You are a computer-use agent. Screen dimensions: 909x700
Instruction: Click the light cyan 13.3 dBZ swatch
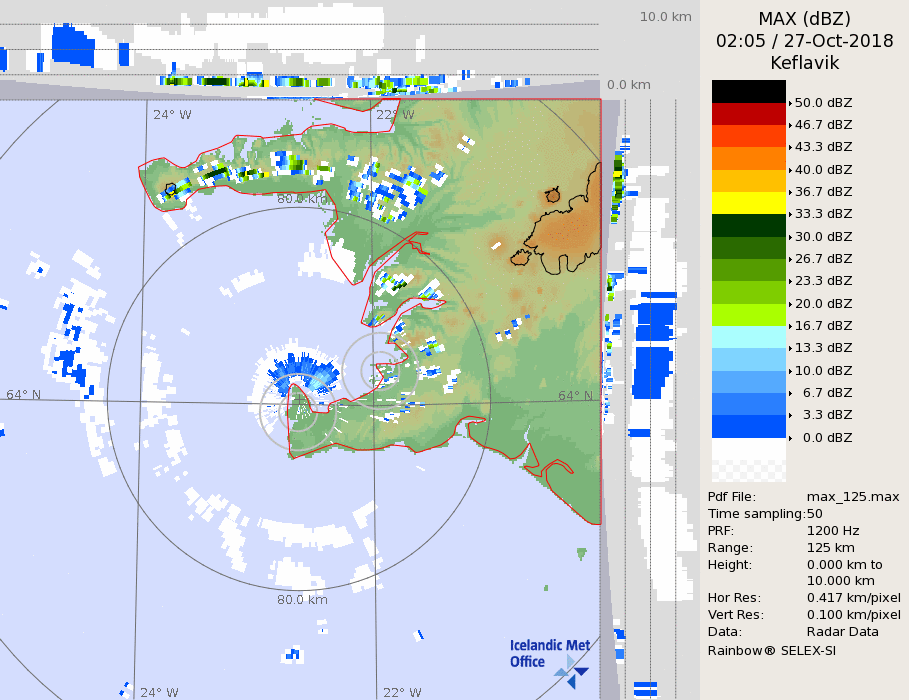coord(748,337)
